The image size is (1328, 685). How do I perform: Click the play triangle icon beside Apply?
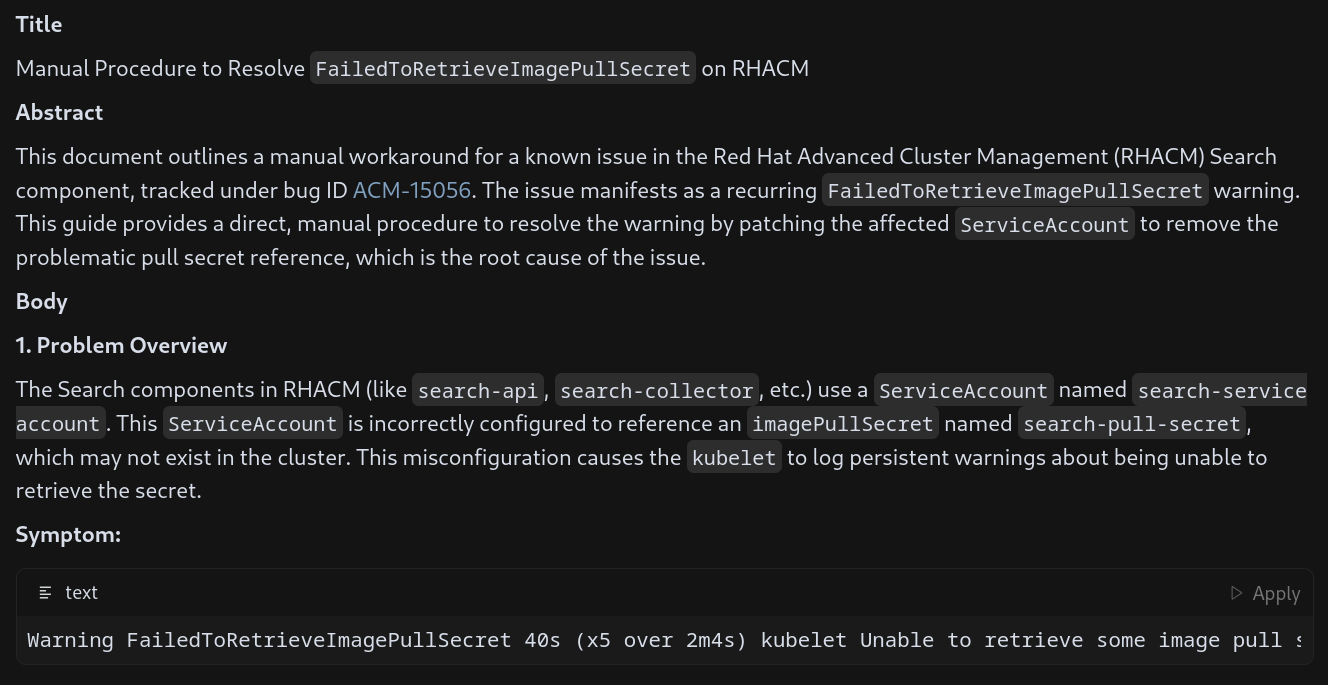(1236, 593)
